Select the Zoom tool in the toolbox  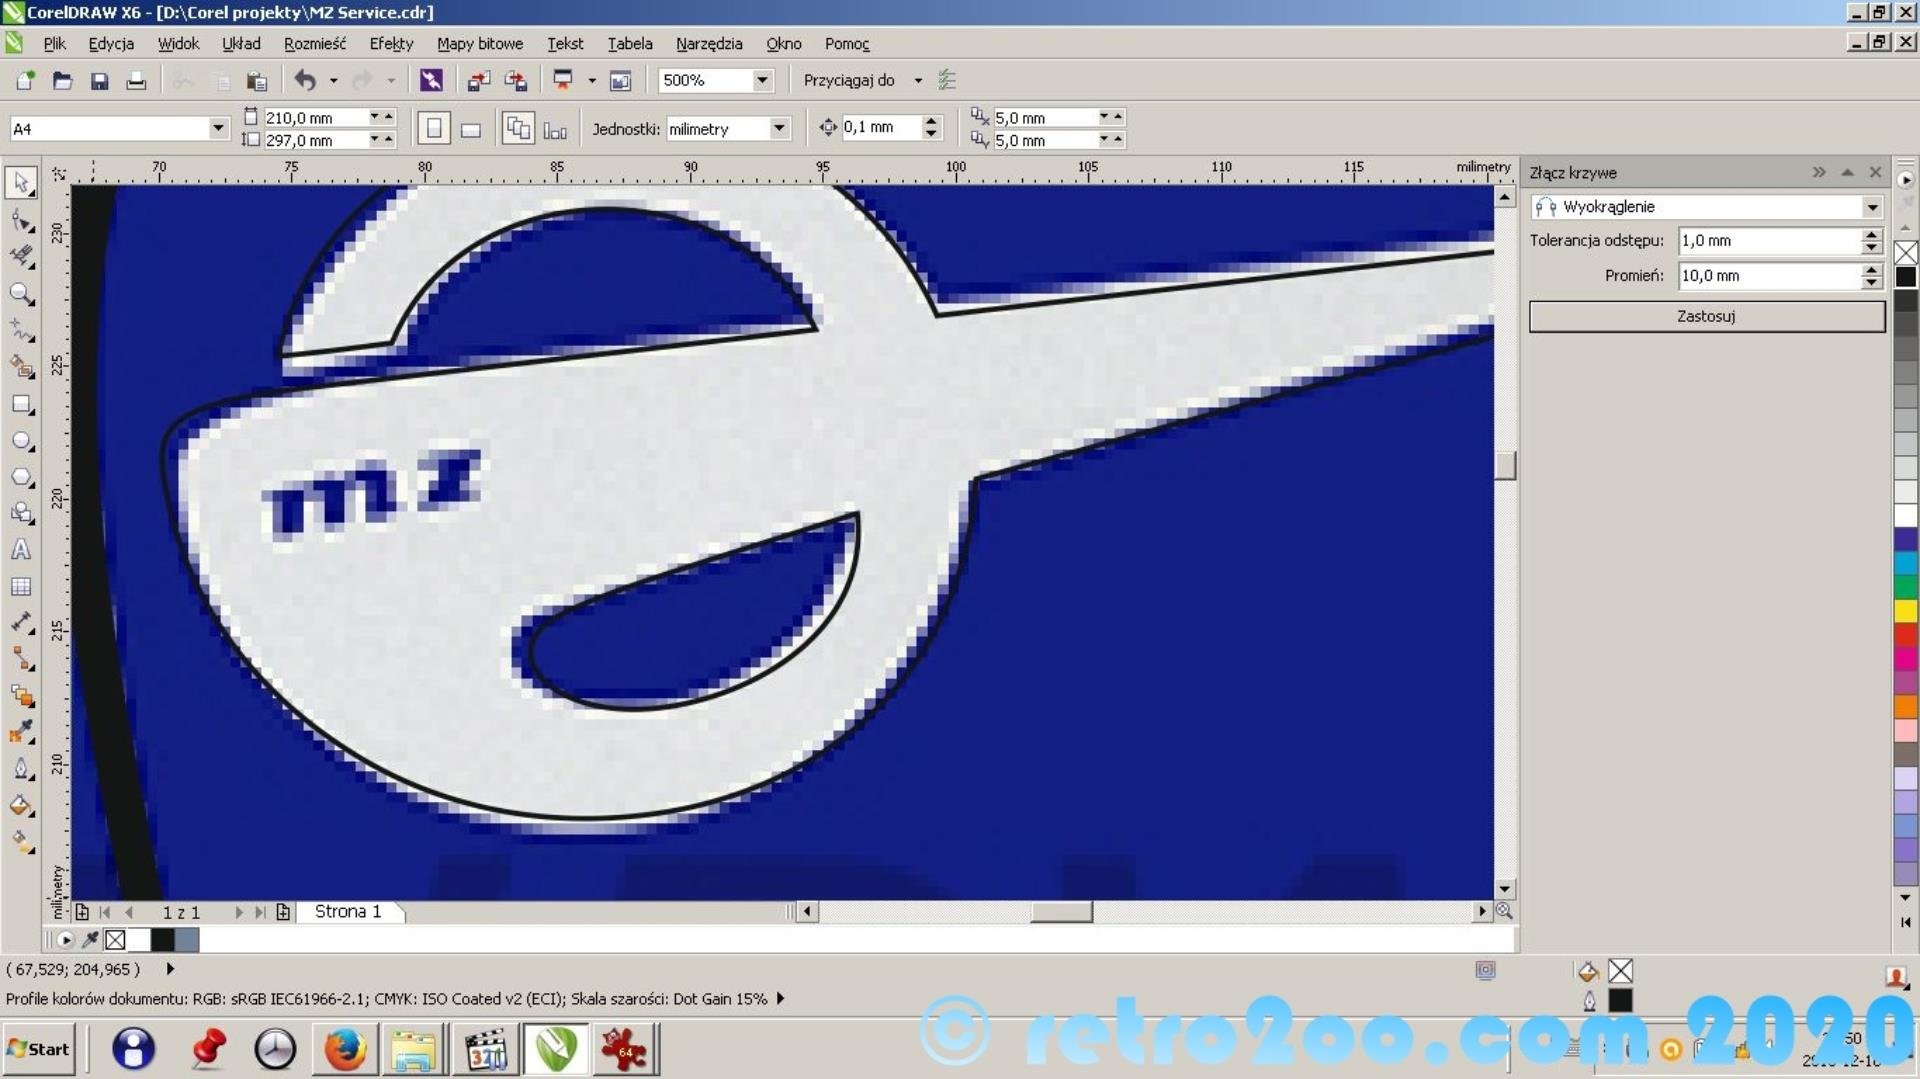[20, 294]
